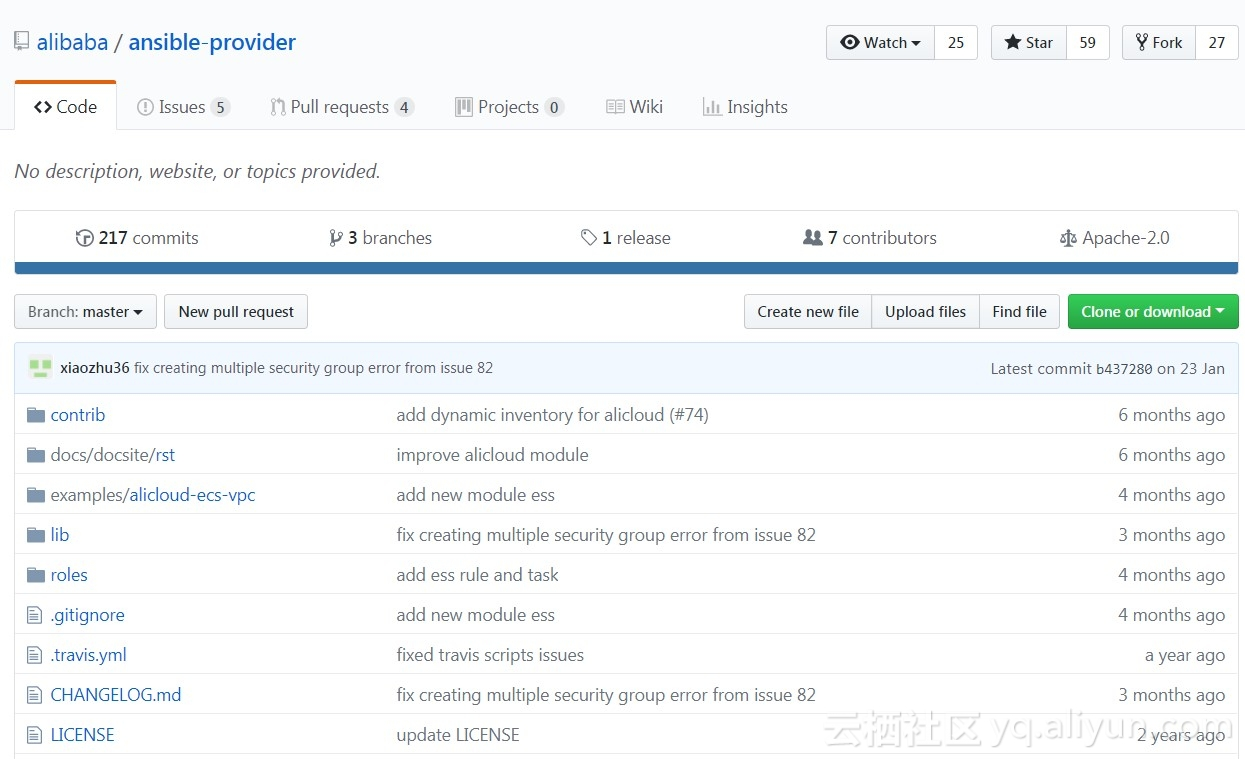Image resolution: width=1245 pixels, height=759 pixels.
Task: Click the Pull requests merge icon
Action: pyautogui.click(x=278, y=107)
